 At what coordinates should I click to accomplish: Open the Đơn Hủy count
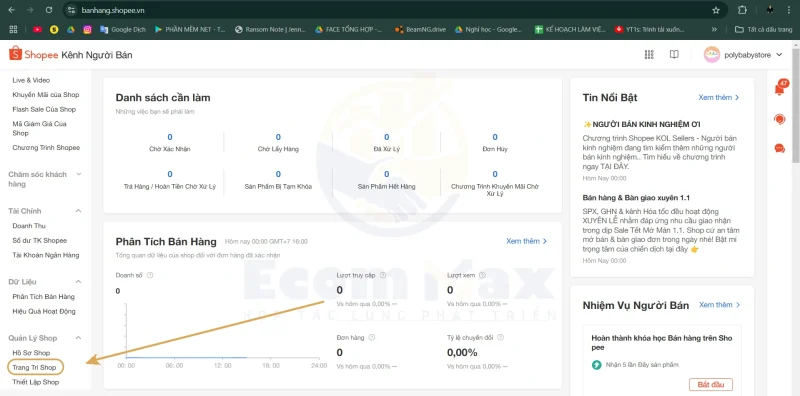[x=495, y=137]
